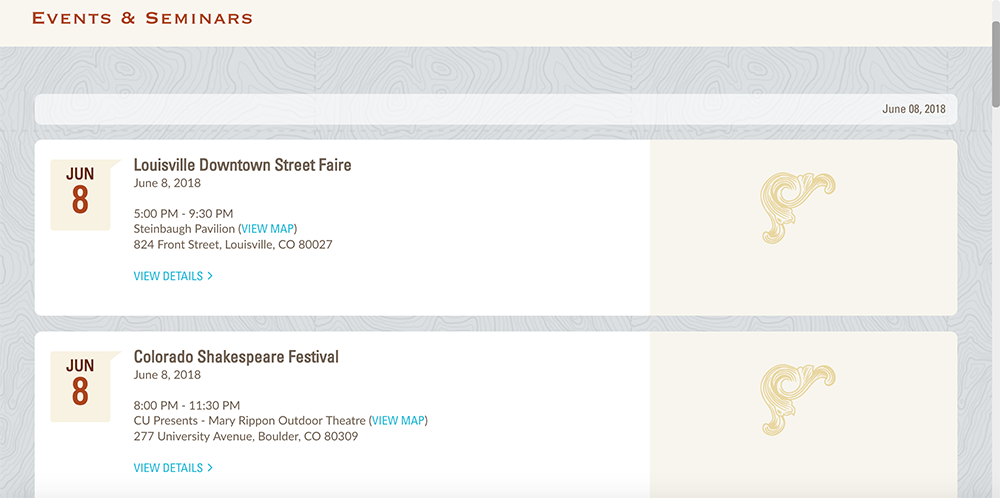Click the Events & Seminars heading
Screen dimensions: 1000x498
pos(142,18)
